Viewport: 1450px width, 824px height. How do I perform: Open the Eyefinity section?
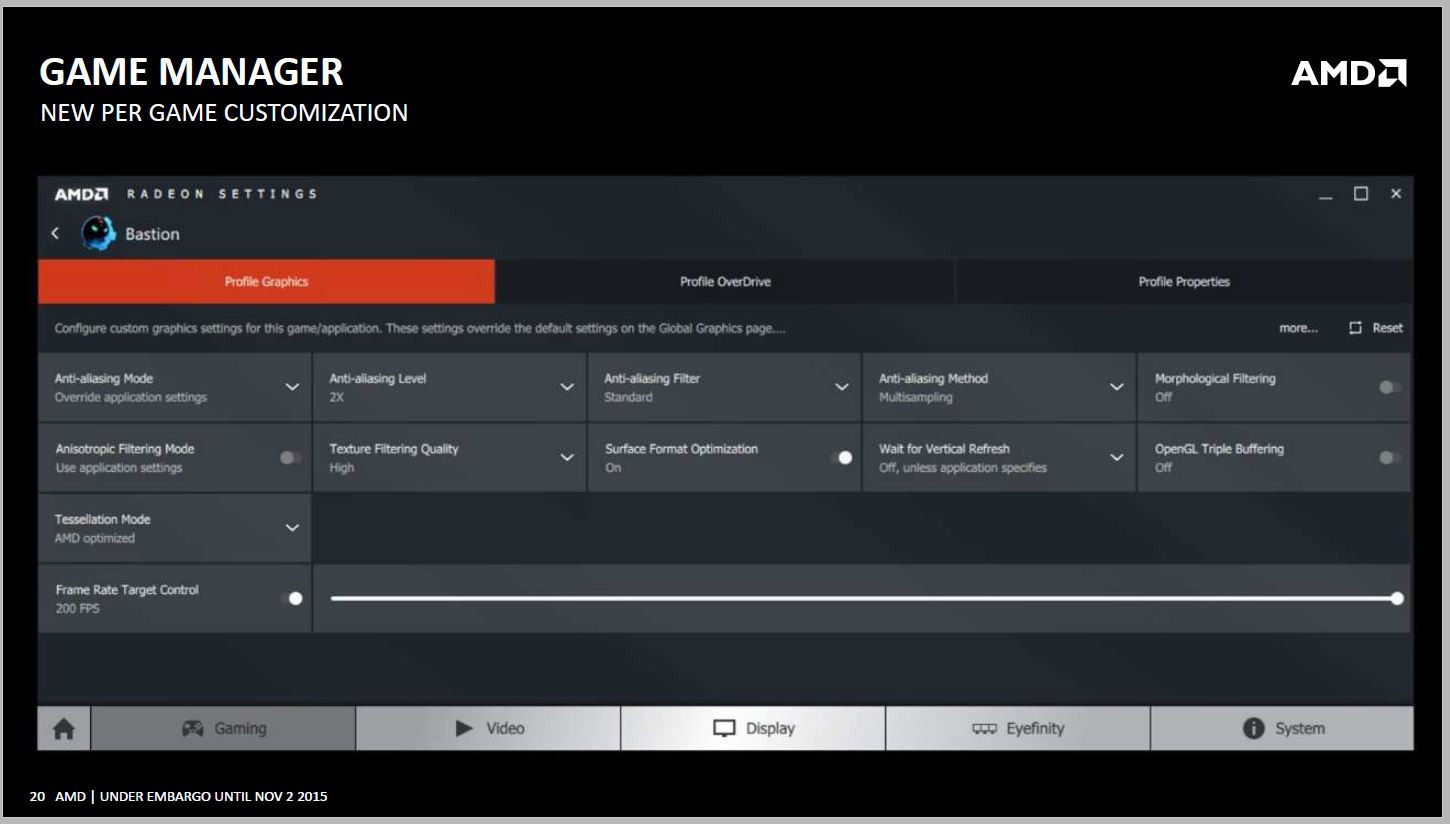point(1018,728)
